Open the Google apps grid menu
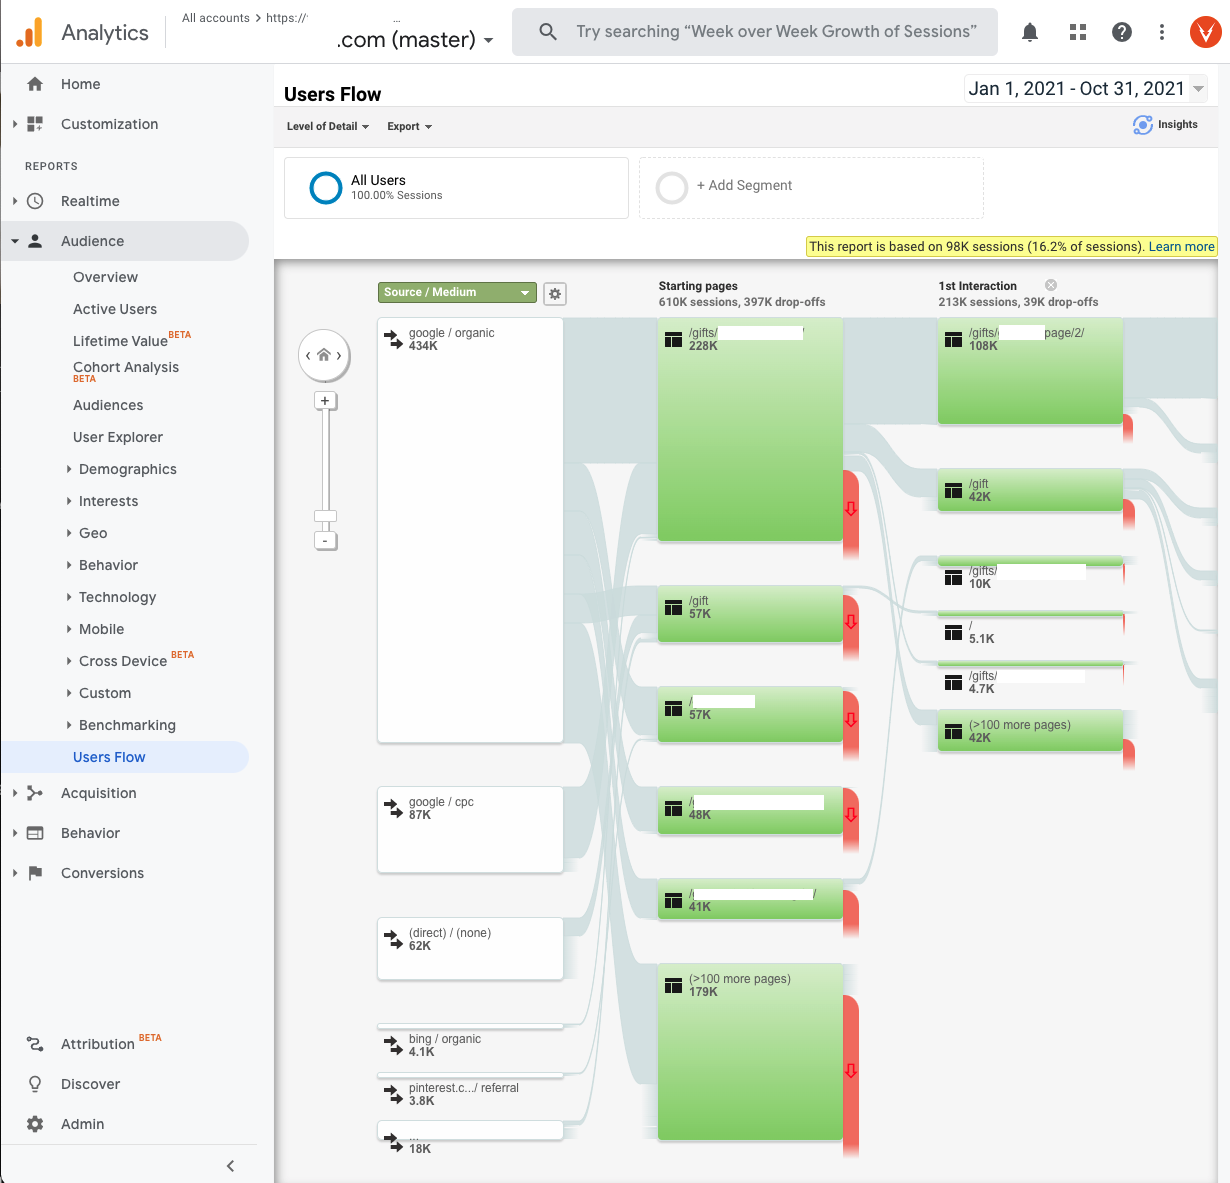The image size is (1230, 1183). pyautogui.click(x=1077, y=31)
